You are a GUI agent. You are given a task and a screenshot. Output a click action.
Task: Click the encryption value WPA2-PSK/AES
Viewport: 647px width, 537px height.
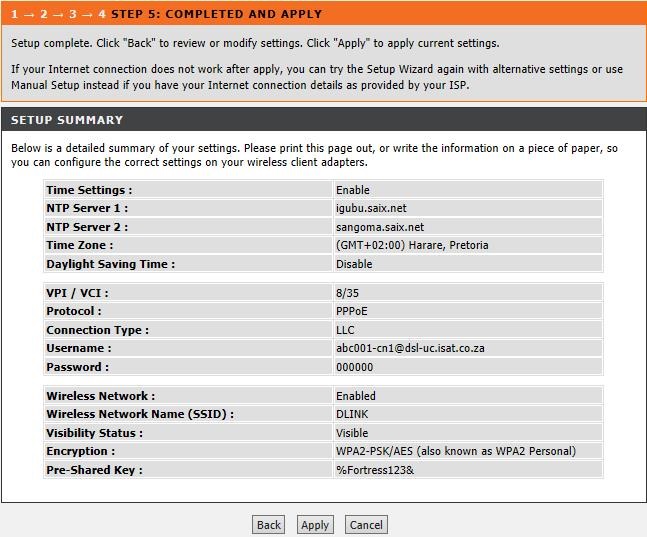(374, 451)
